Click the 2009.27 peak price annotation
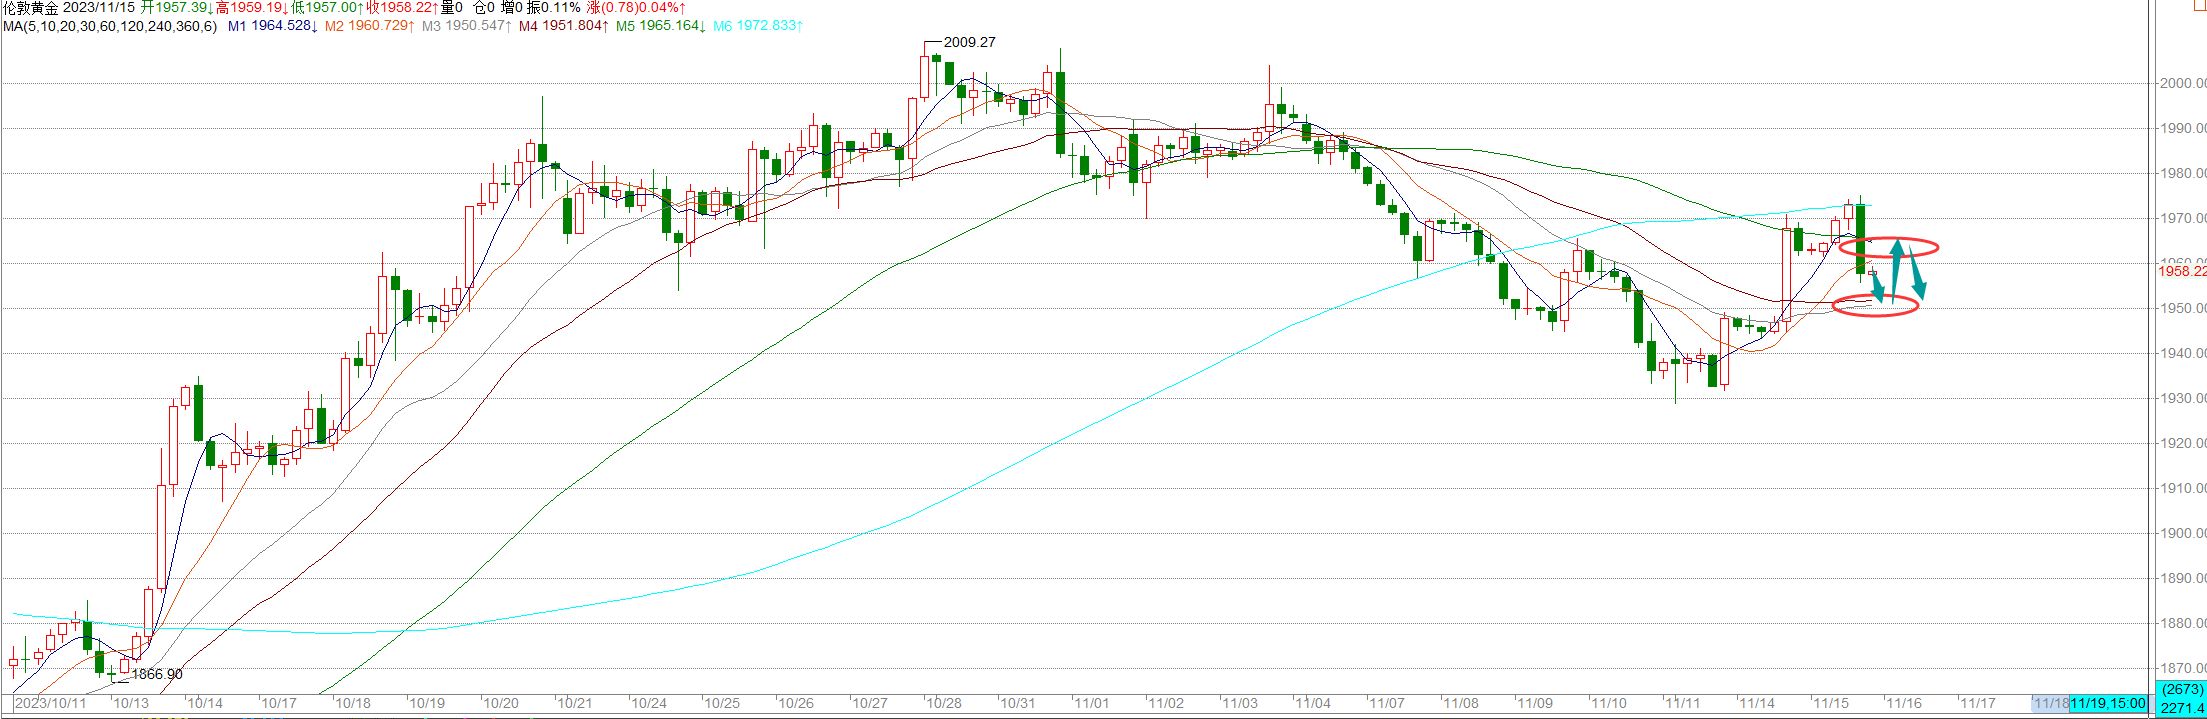 [x=969, y=42]
